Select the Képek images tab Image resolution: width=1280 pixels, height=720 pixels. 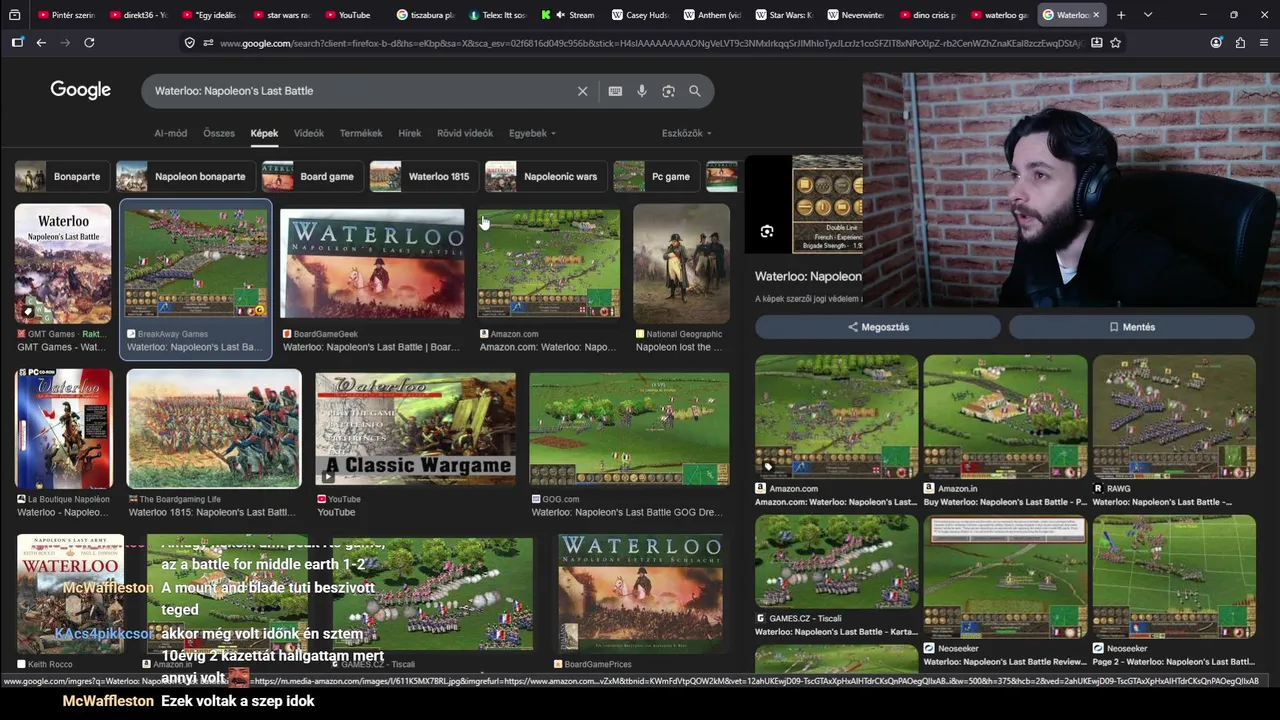click(264, 133)
